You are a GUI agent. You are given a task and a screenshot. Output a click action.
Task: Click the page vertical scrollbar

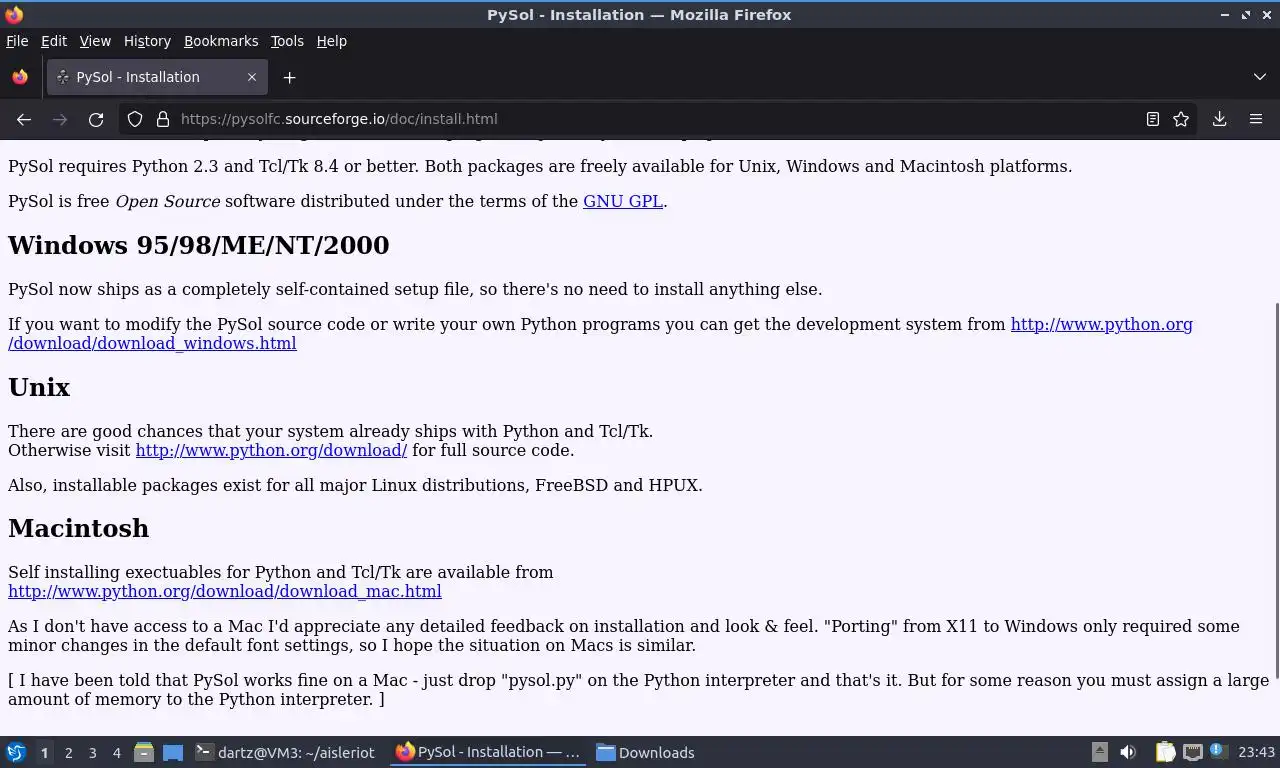(x=1275, y=490)
